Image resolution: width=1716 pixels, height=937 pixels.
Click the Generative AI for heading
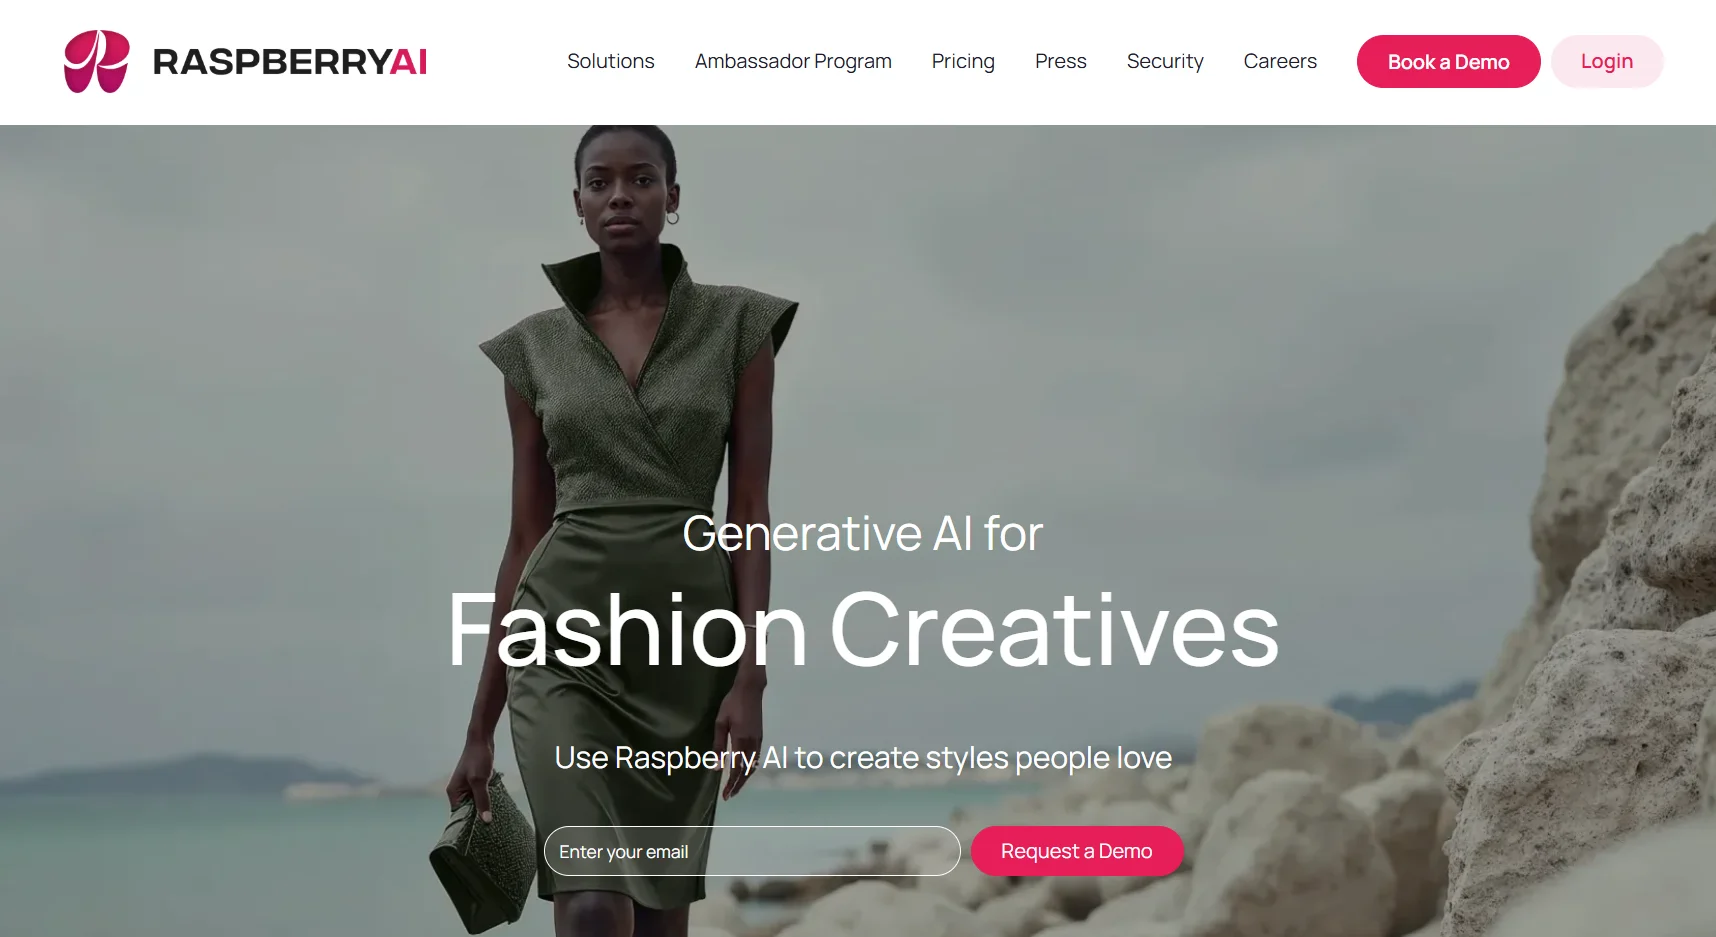click(862, 533)
